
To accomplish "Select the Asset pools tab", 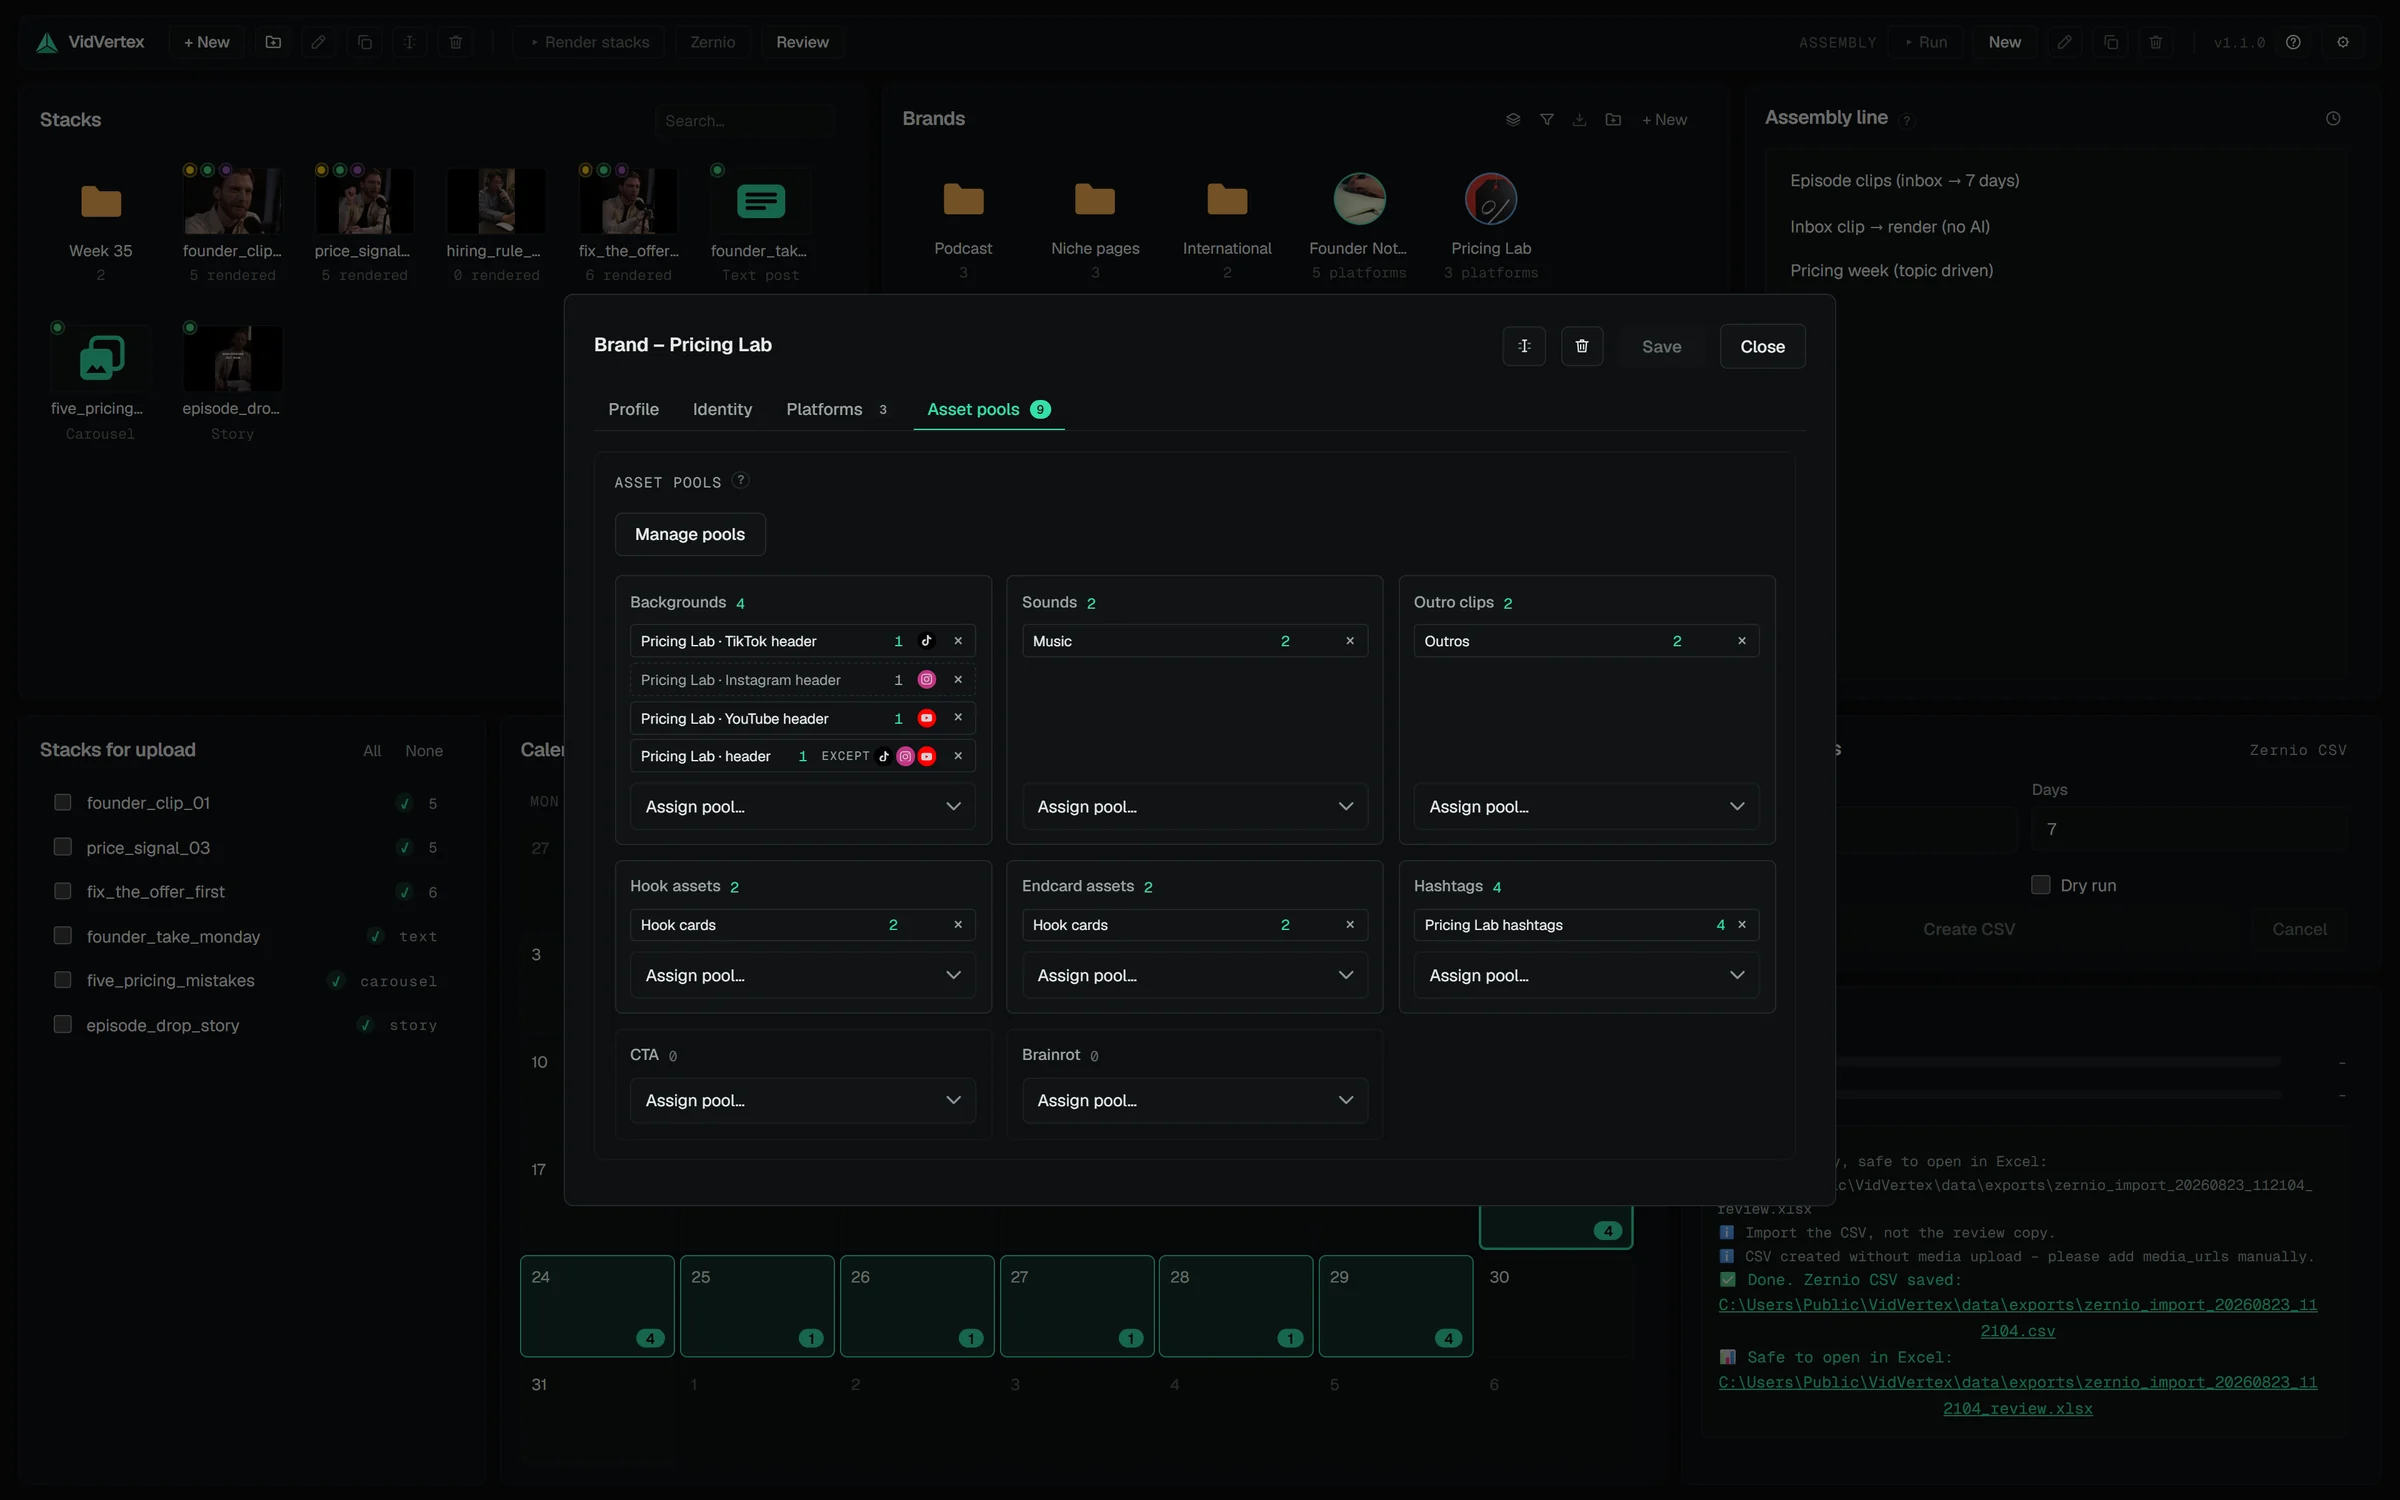I will pos(988,409).
